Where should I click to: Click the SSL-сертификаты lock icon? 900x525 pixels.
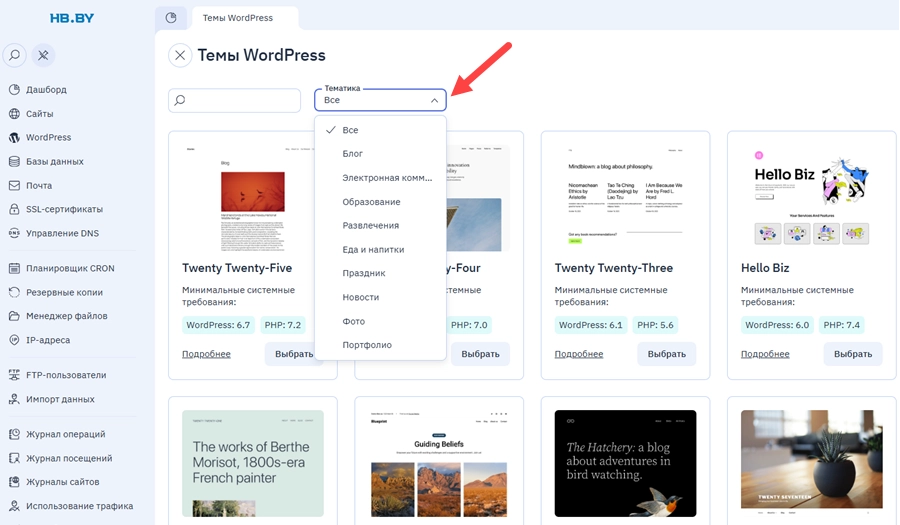(14, 209)
